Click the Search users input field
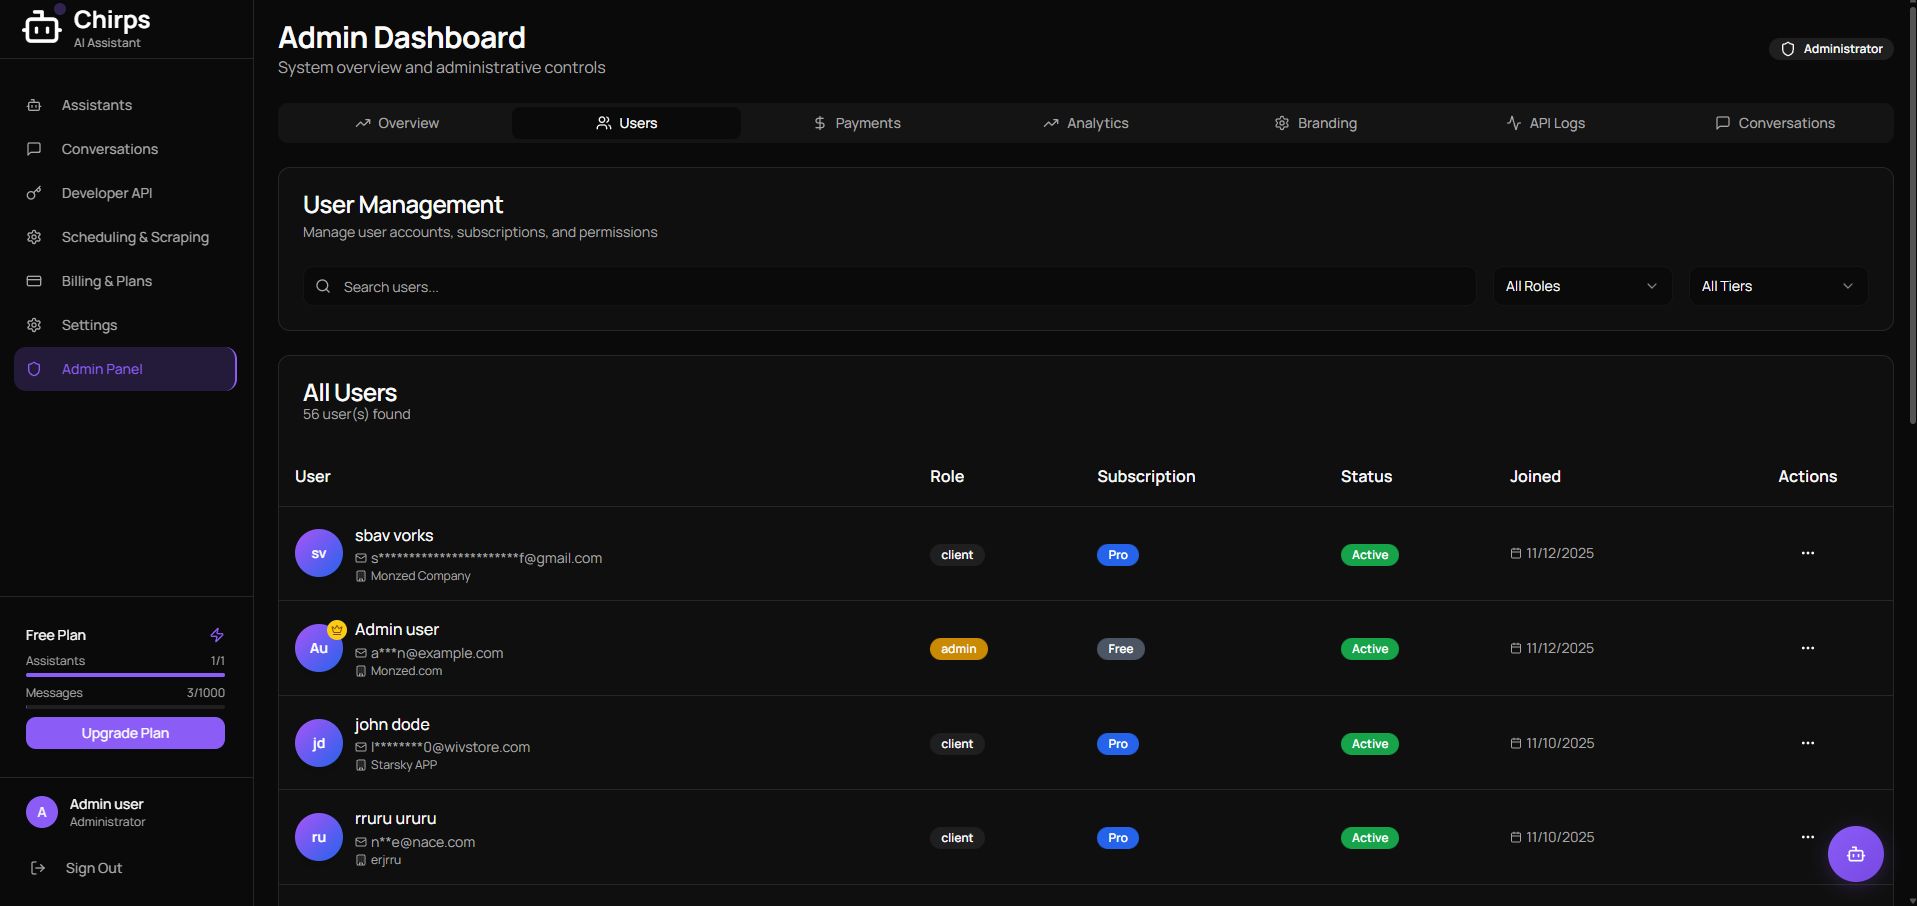 click(x=890, y=287)
